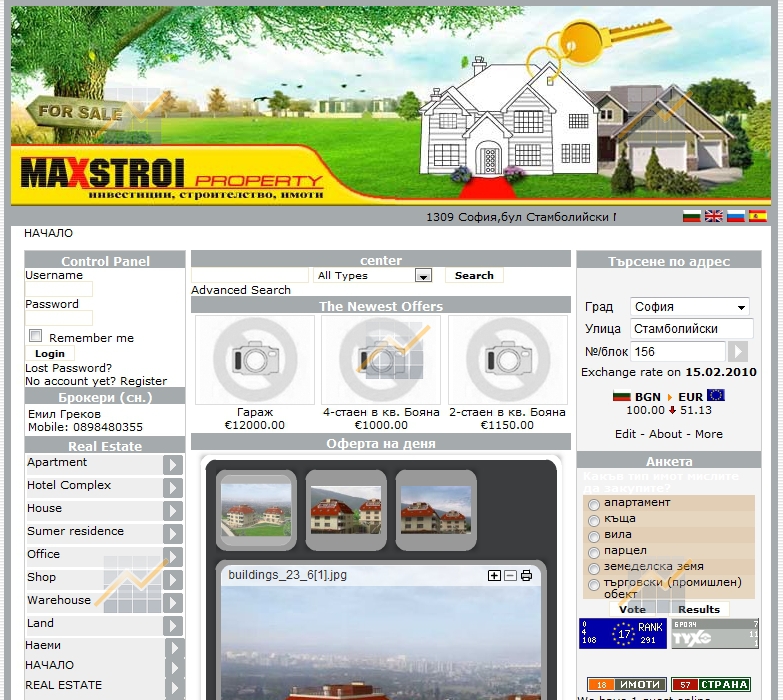Click the Search button

pos(474,276)
